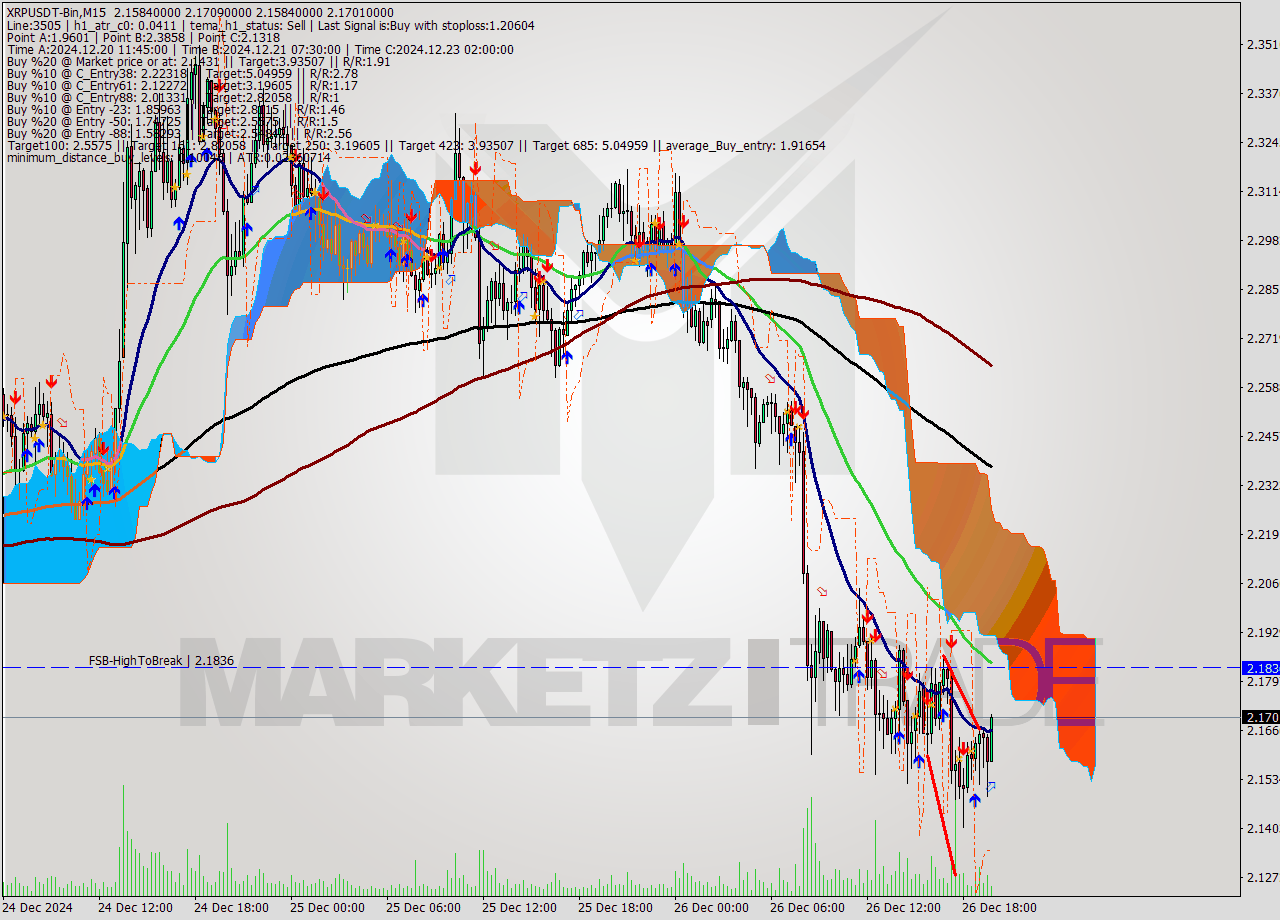Select the 'Time A:2024.12.20 11:45:00' line
The width and height of the screenshot is (1280, 920).
coord(259,49)
